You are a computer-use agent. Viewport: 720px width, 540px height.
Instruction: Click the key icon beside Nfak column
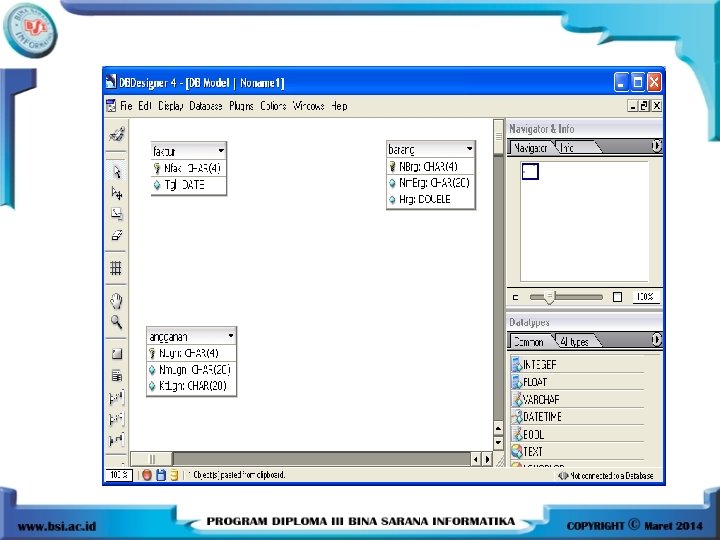pos(157,169)
